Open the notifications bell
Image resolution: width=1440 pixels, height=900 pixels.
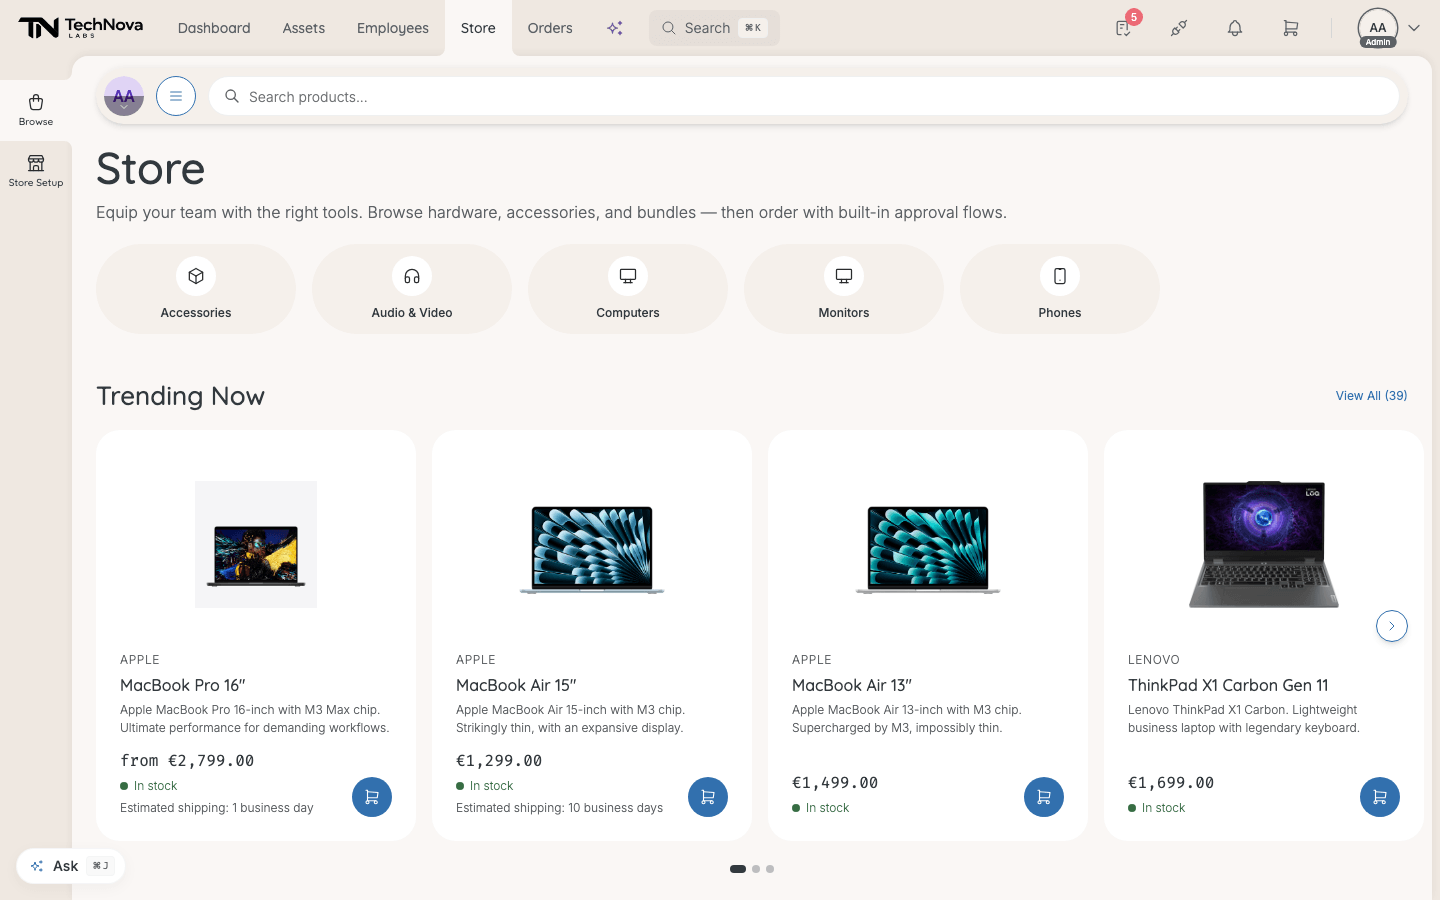(x=1235, y=28)
